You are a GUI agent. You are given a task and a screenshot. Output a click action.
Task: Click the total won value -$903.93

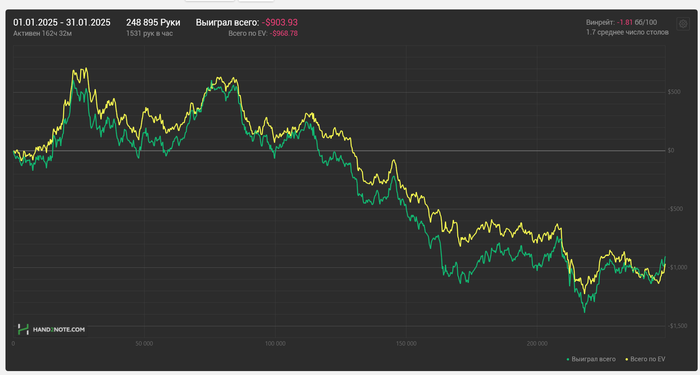[279, 23]
